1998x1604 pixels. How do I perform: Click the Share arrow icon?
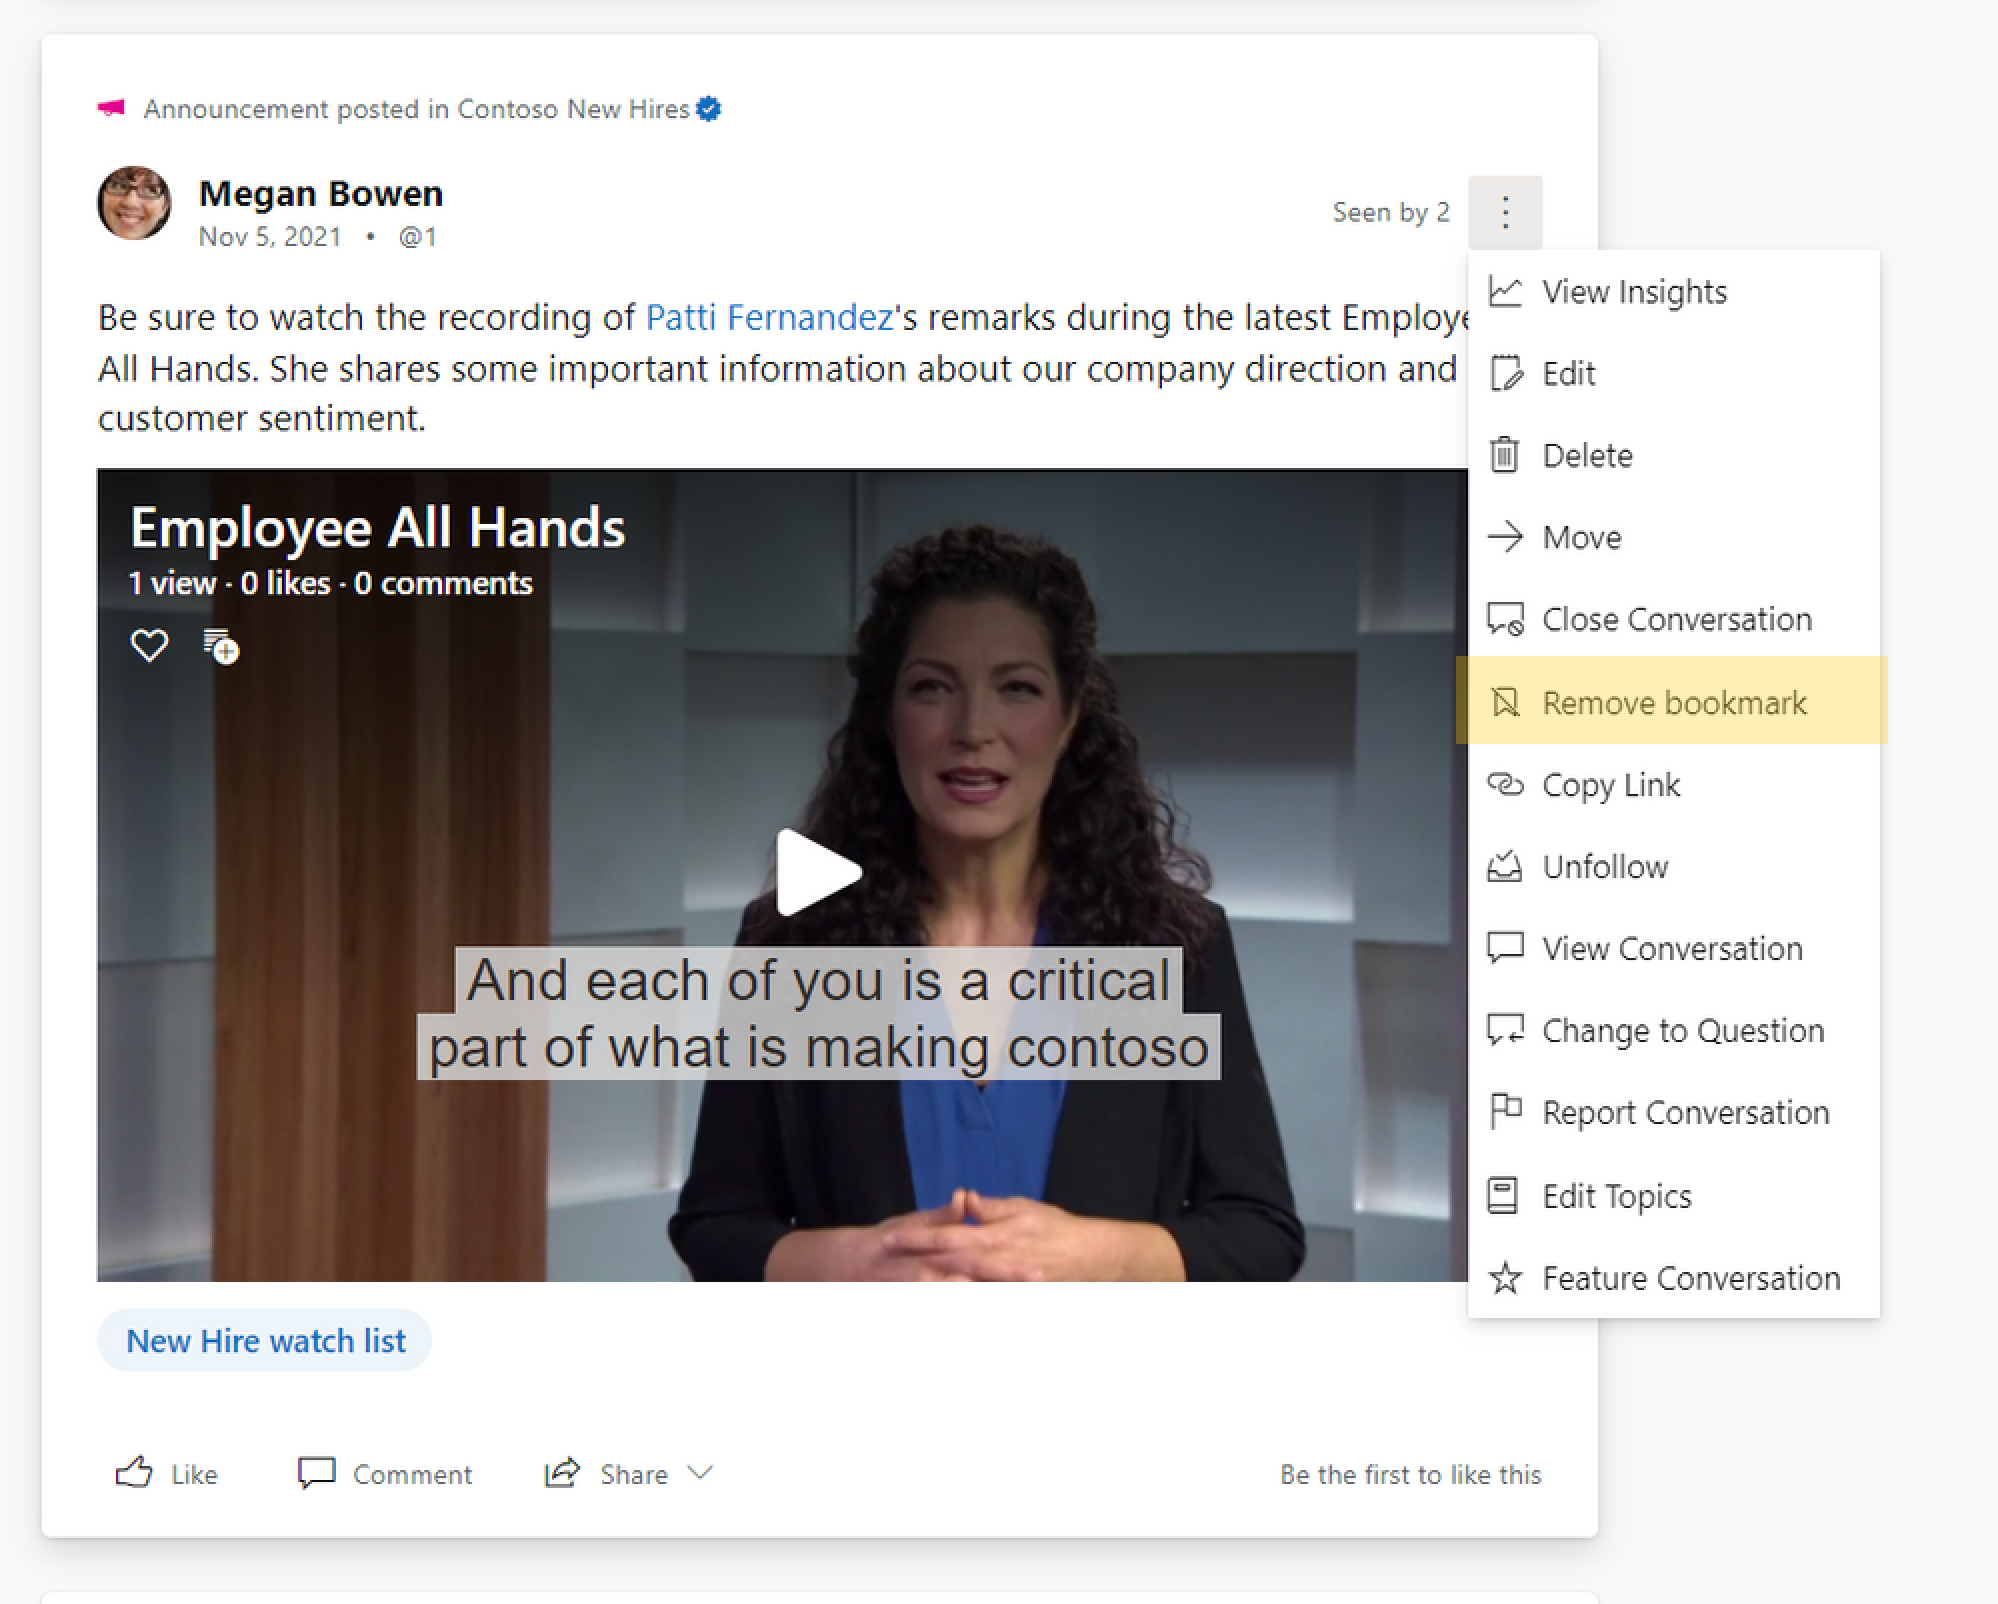(562, 1472)
